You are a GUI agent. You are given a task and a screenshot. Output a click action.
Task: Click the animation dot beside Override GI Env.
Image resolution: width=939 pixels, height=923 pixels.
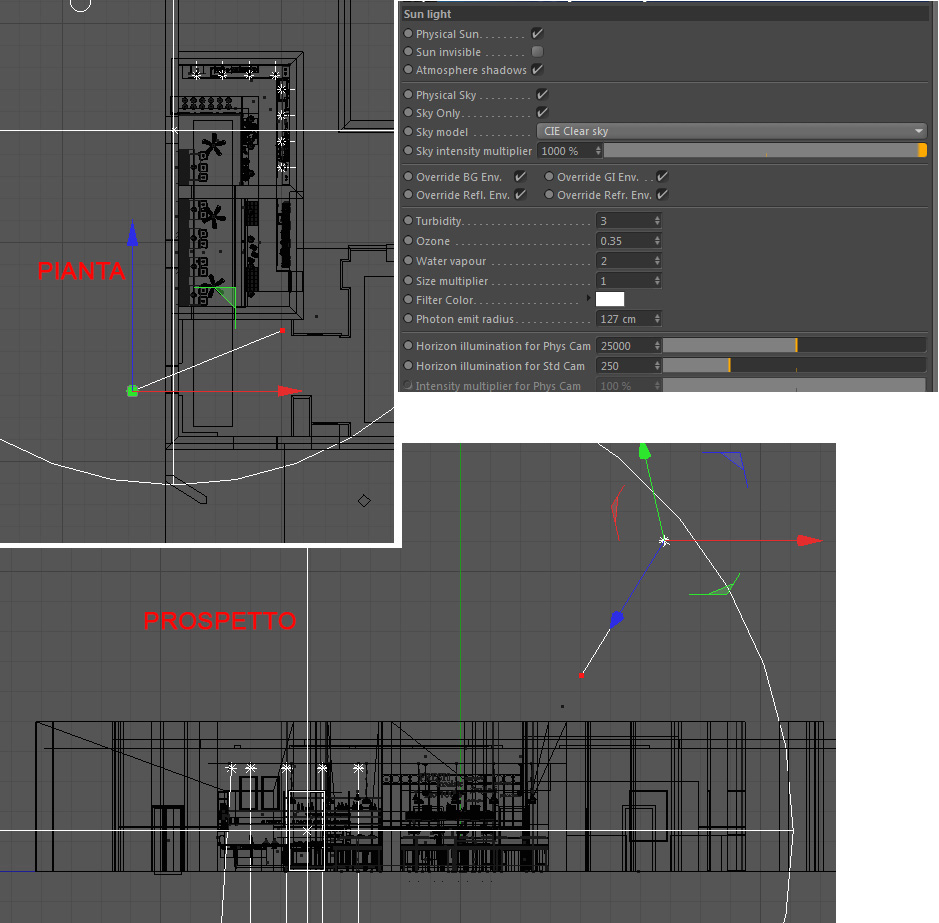pos(549,177)
